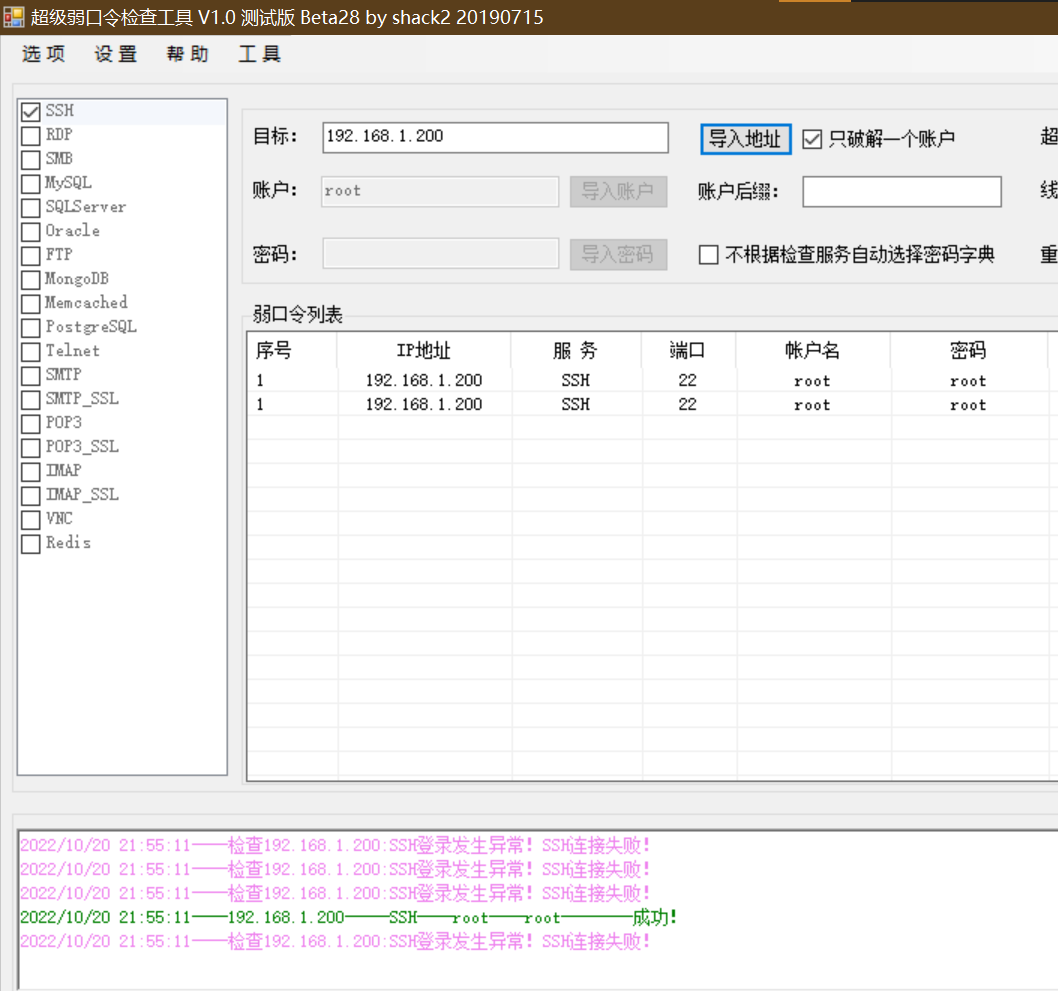
Task: Toggle 不根据检查服务自动选择密码字典 checkbox
Action: 708,254
